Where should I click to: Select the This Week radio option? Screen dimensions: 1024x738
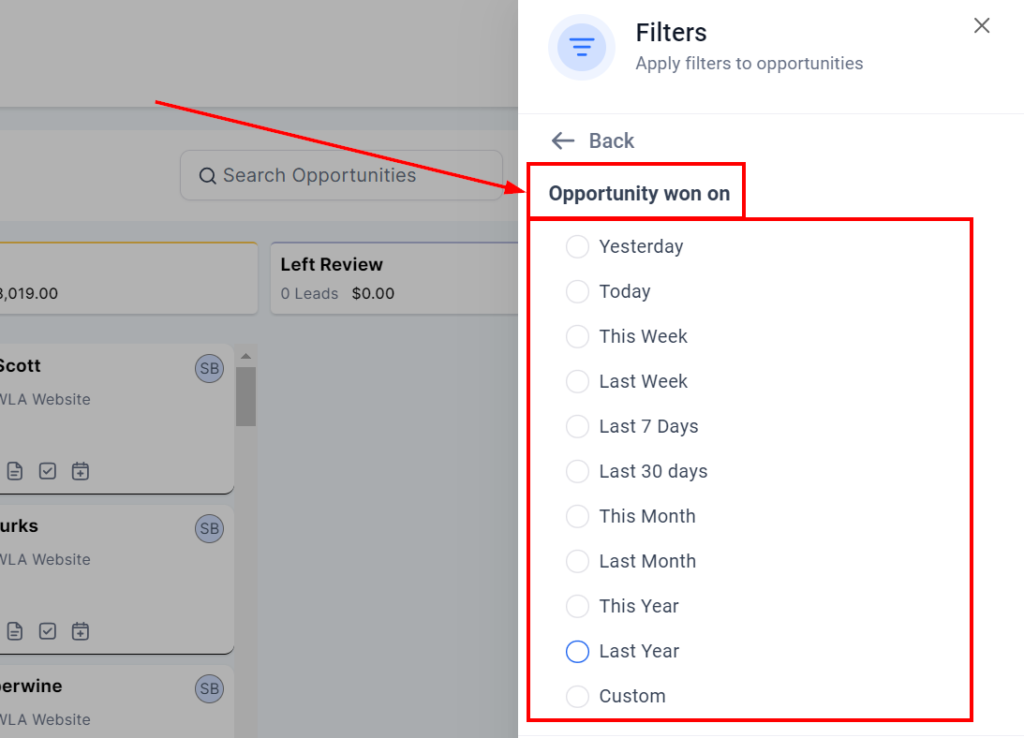[577, 337]
